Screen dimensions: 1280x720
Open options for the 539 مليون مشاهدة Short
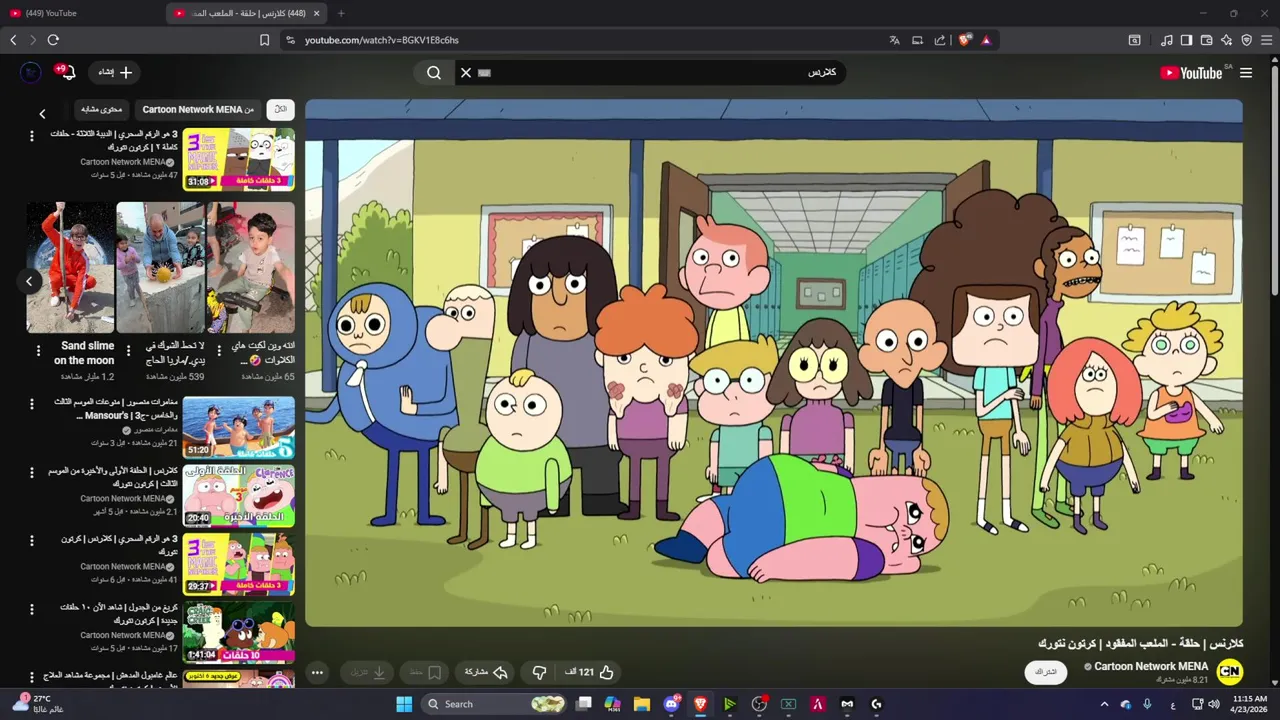click(x=129, y=351)
